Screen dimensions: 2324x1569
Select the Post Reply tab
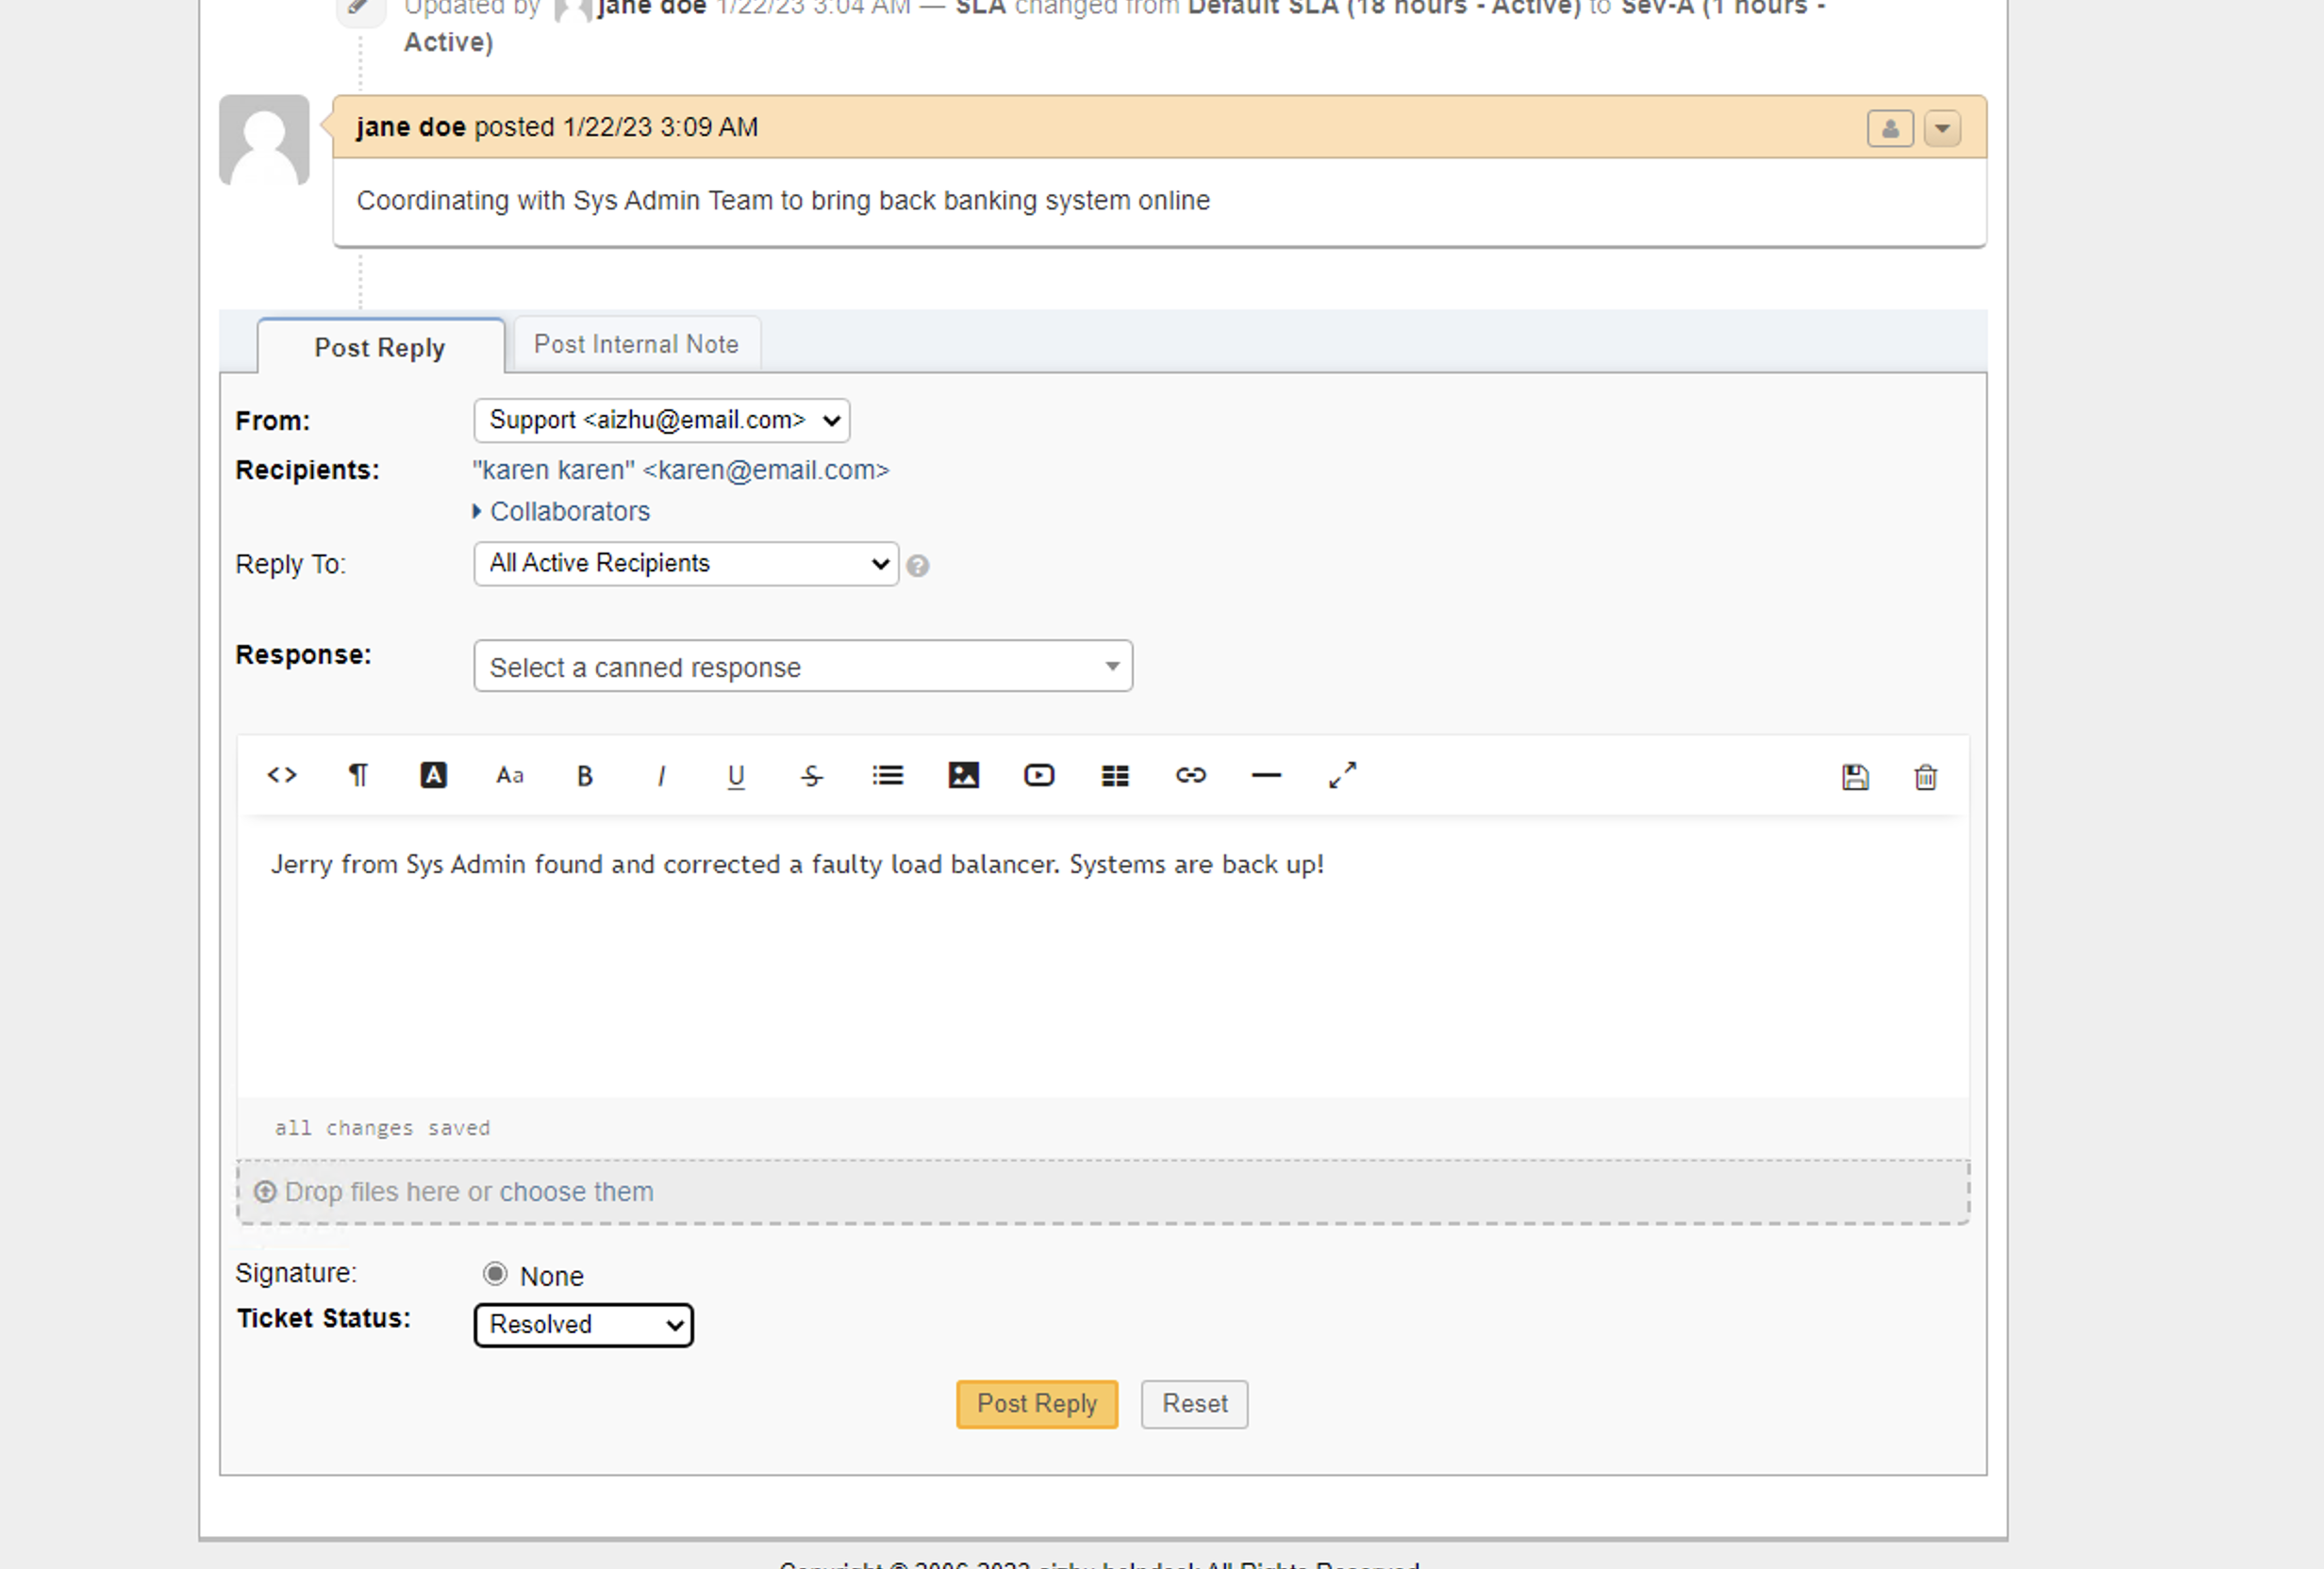click(x=380, y=347)
